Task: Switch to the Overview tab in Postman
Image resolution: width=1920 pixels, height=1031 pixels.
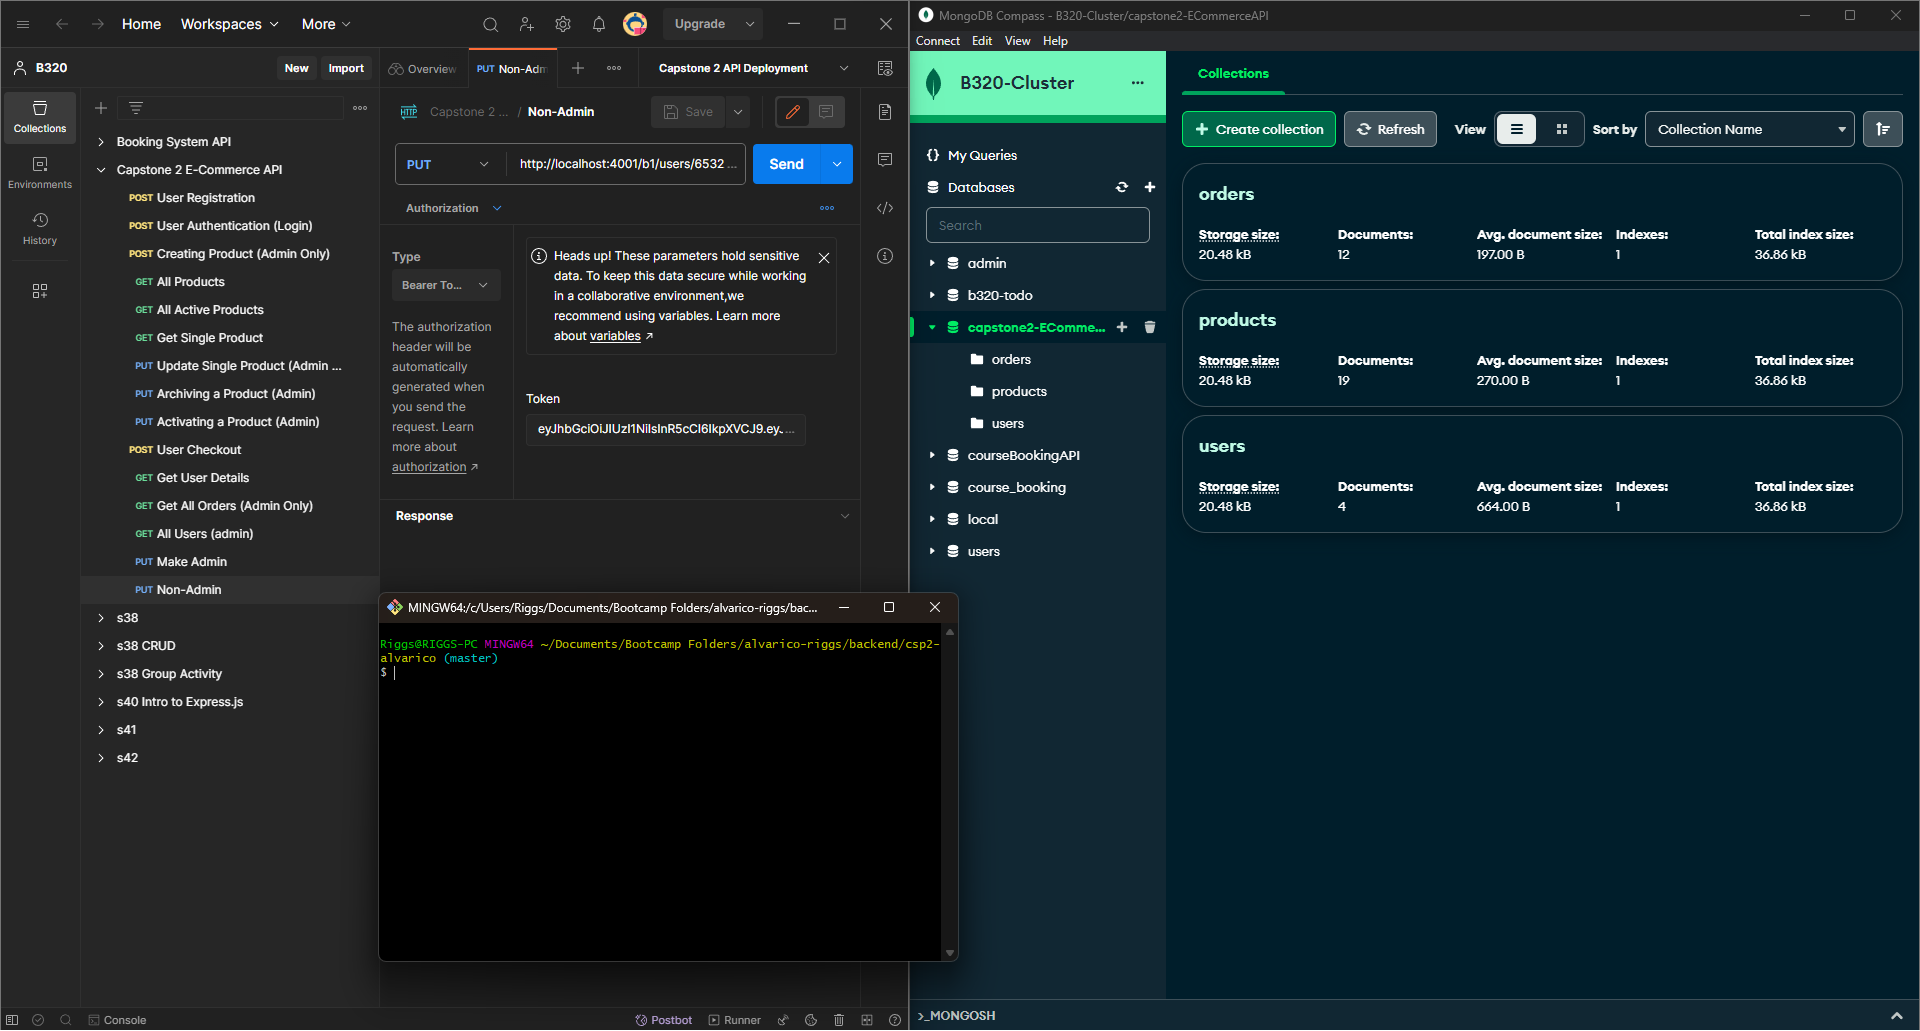Action: [x=423, y=69]
